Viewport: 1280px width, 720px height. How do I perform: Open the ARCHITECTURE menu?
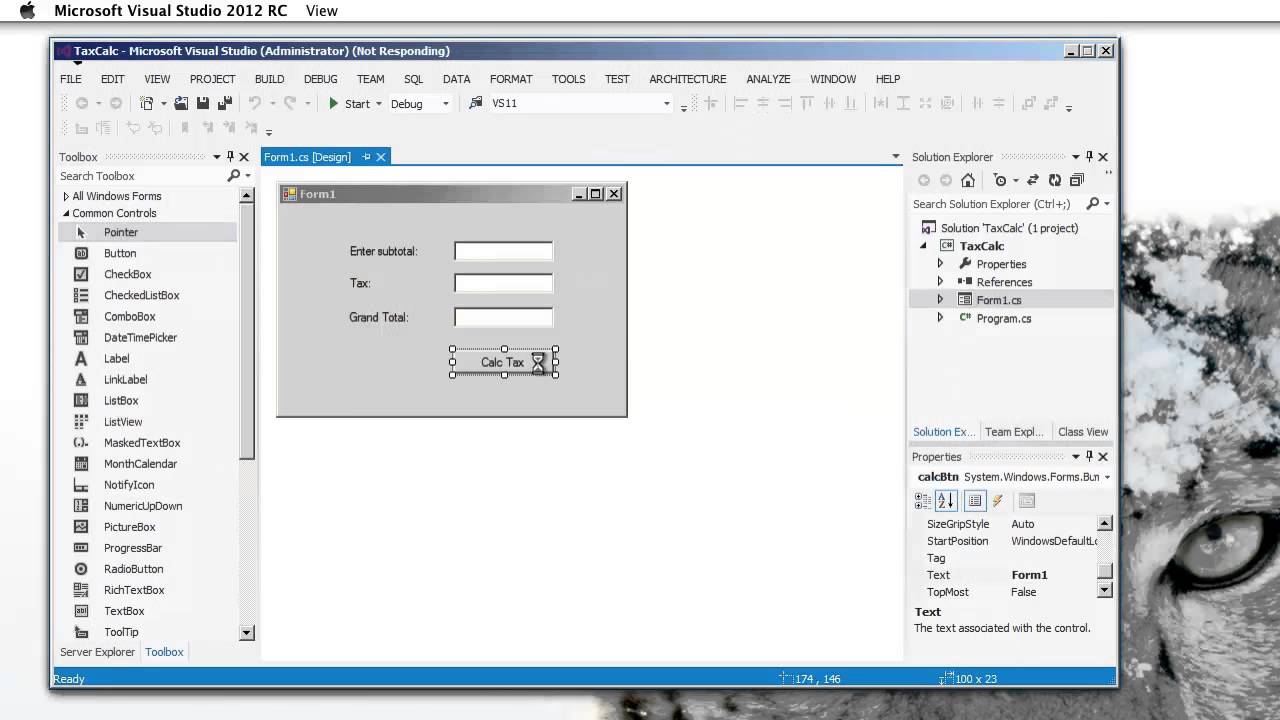tap(688, 79)
